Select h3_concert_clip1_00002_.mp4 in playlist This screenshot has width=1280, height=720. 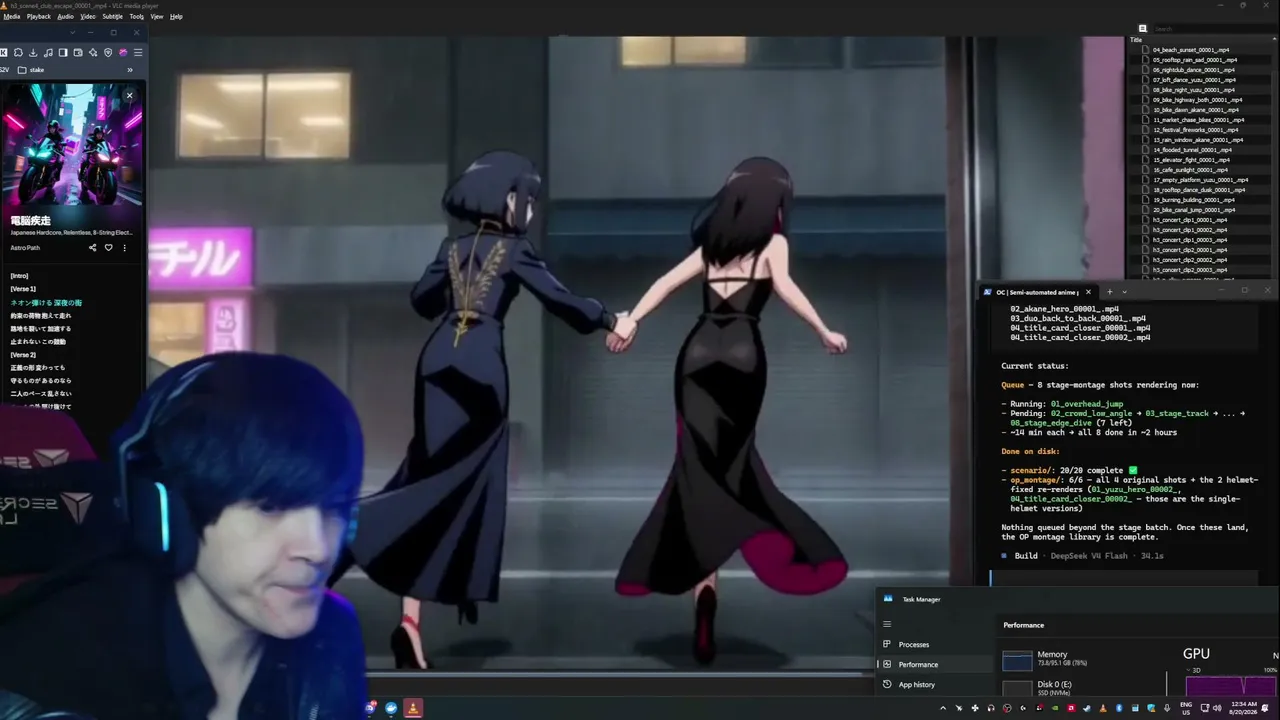[1190, 230]
